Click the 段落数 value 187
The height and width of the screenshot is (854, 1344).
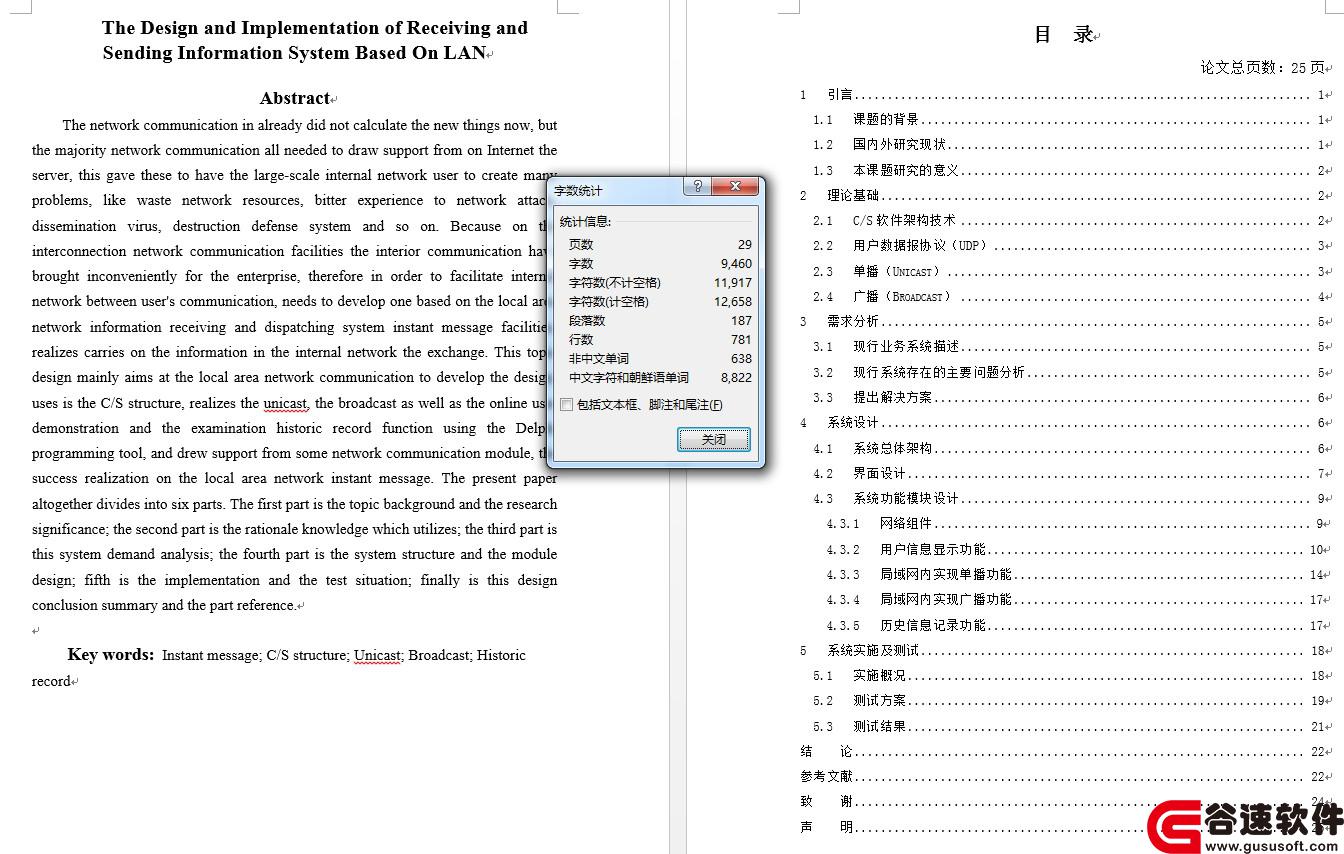pyautogui.click(x=741, y=320)
